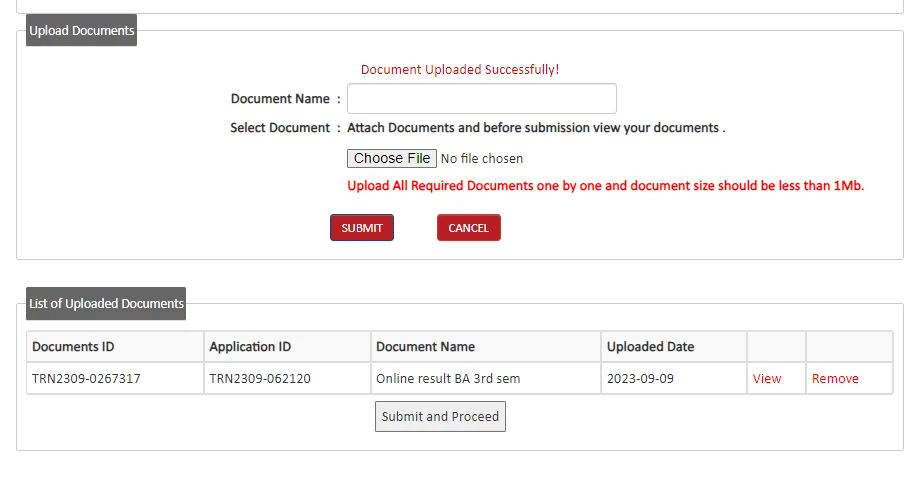Click Submit and Proceed

(x=440, y=417)
